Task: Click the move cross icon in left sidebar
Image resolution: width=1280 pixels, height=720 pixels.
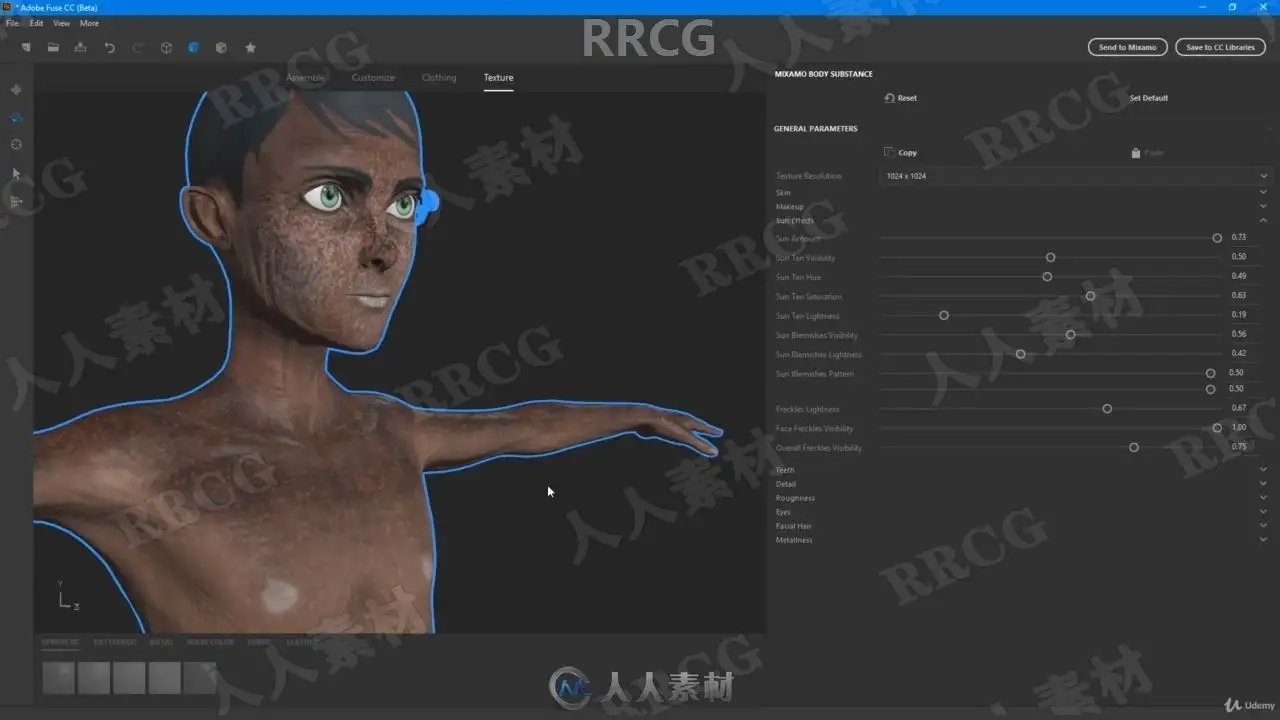Action: click(16, 90)
